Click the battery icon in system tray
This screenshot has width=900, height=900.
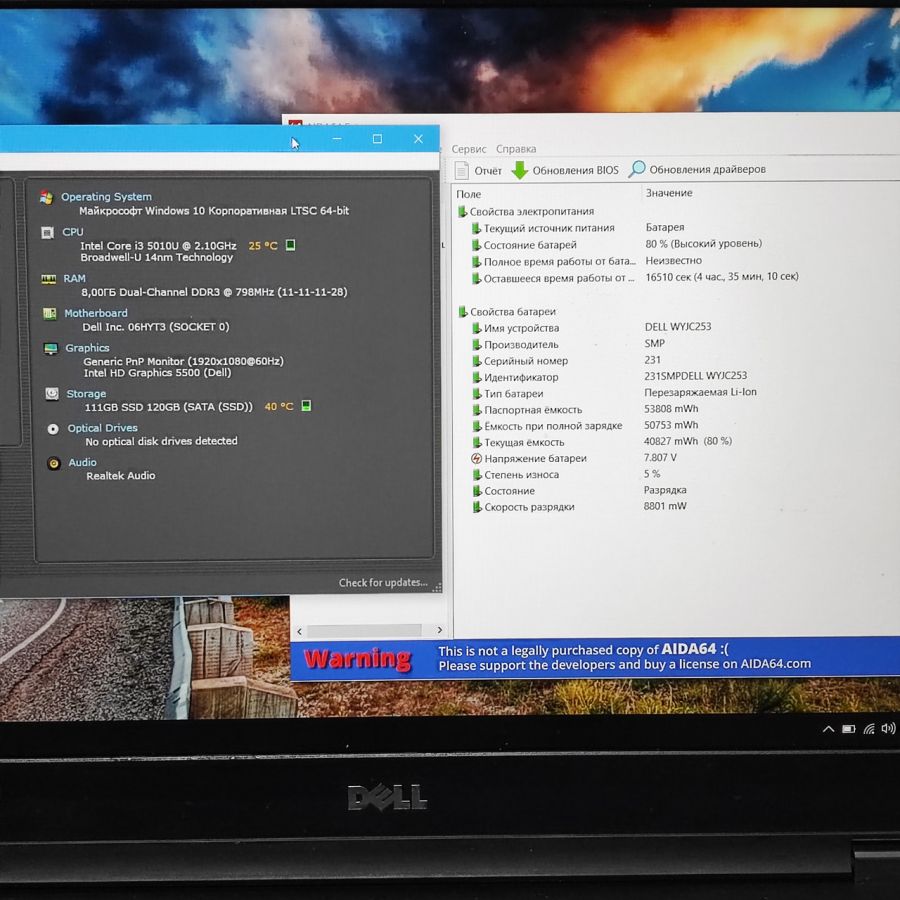(848, 730)
